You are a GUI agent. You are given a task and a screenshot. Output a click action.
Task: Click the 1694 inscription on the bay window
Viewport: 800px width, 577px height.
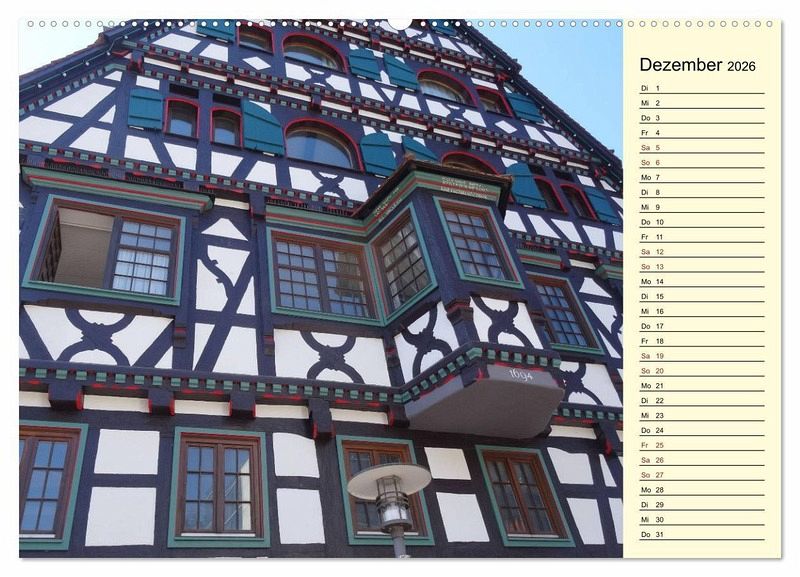tap(521, 375)
